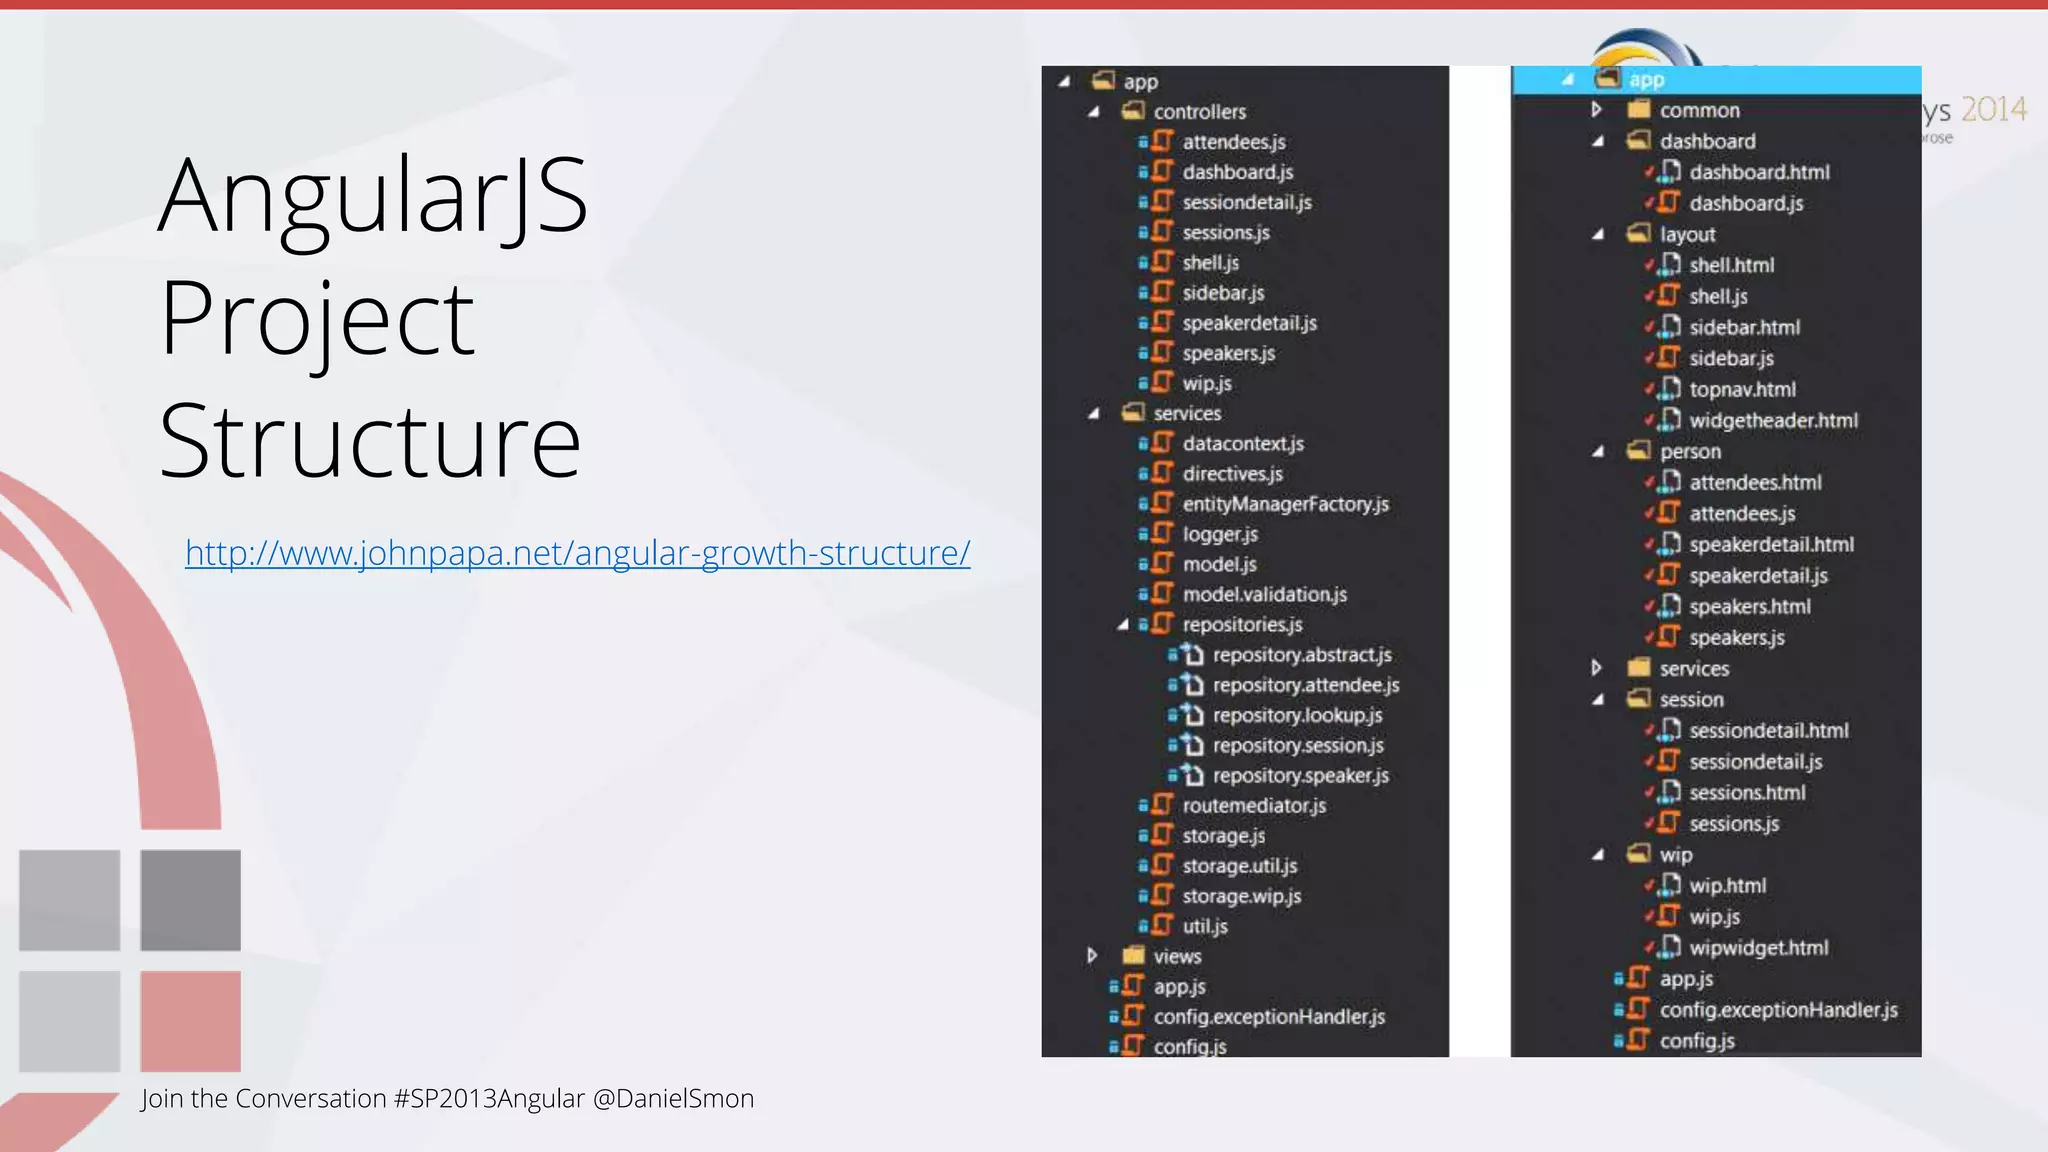Select wip.html in wip folder
This screenshot has width=2048, height=1152.
click(1727, 885)
